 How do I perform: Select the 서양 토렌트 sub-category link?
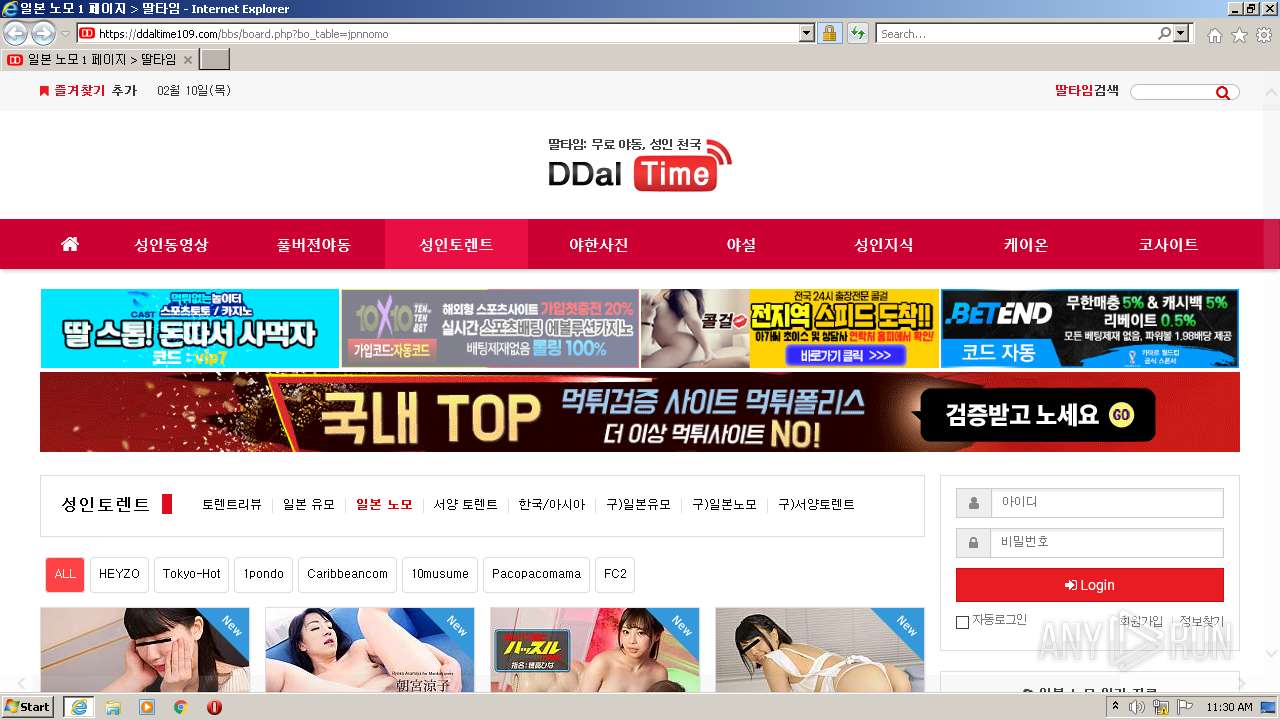pos(465,505)
